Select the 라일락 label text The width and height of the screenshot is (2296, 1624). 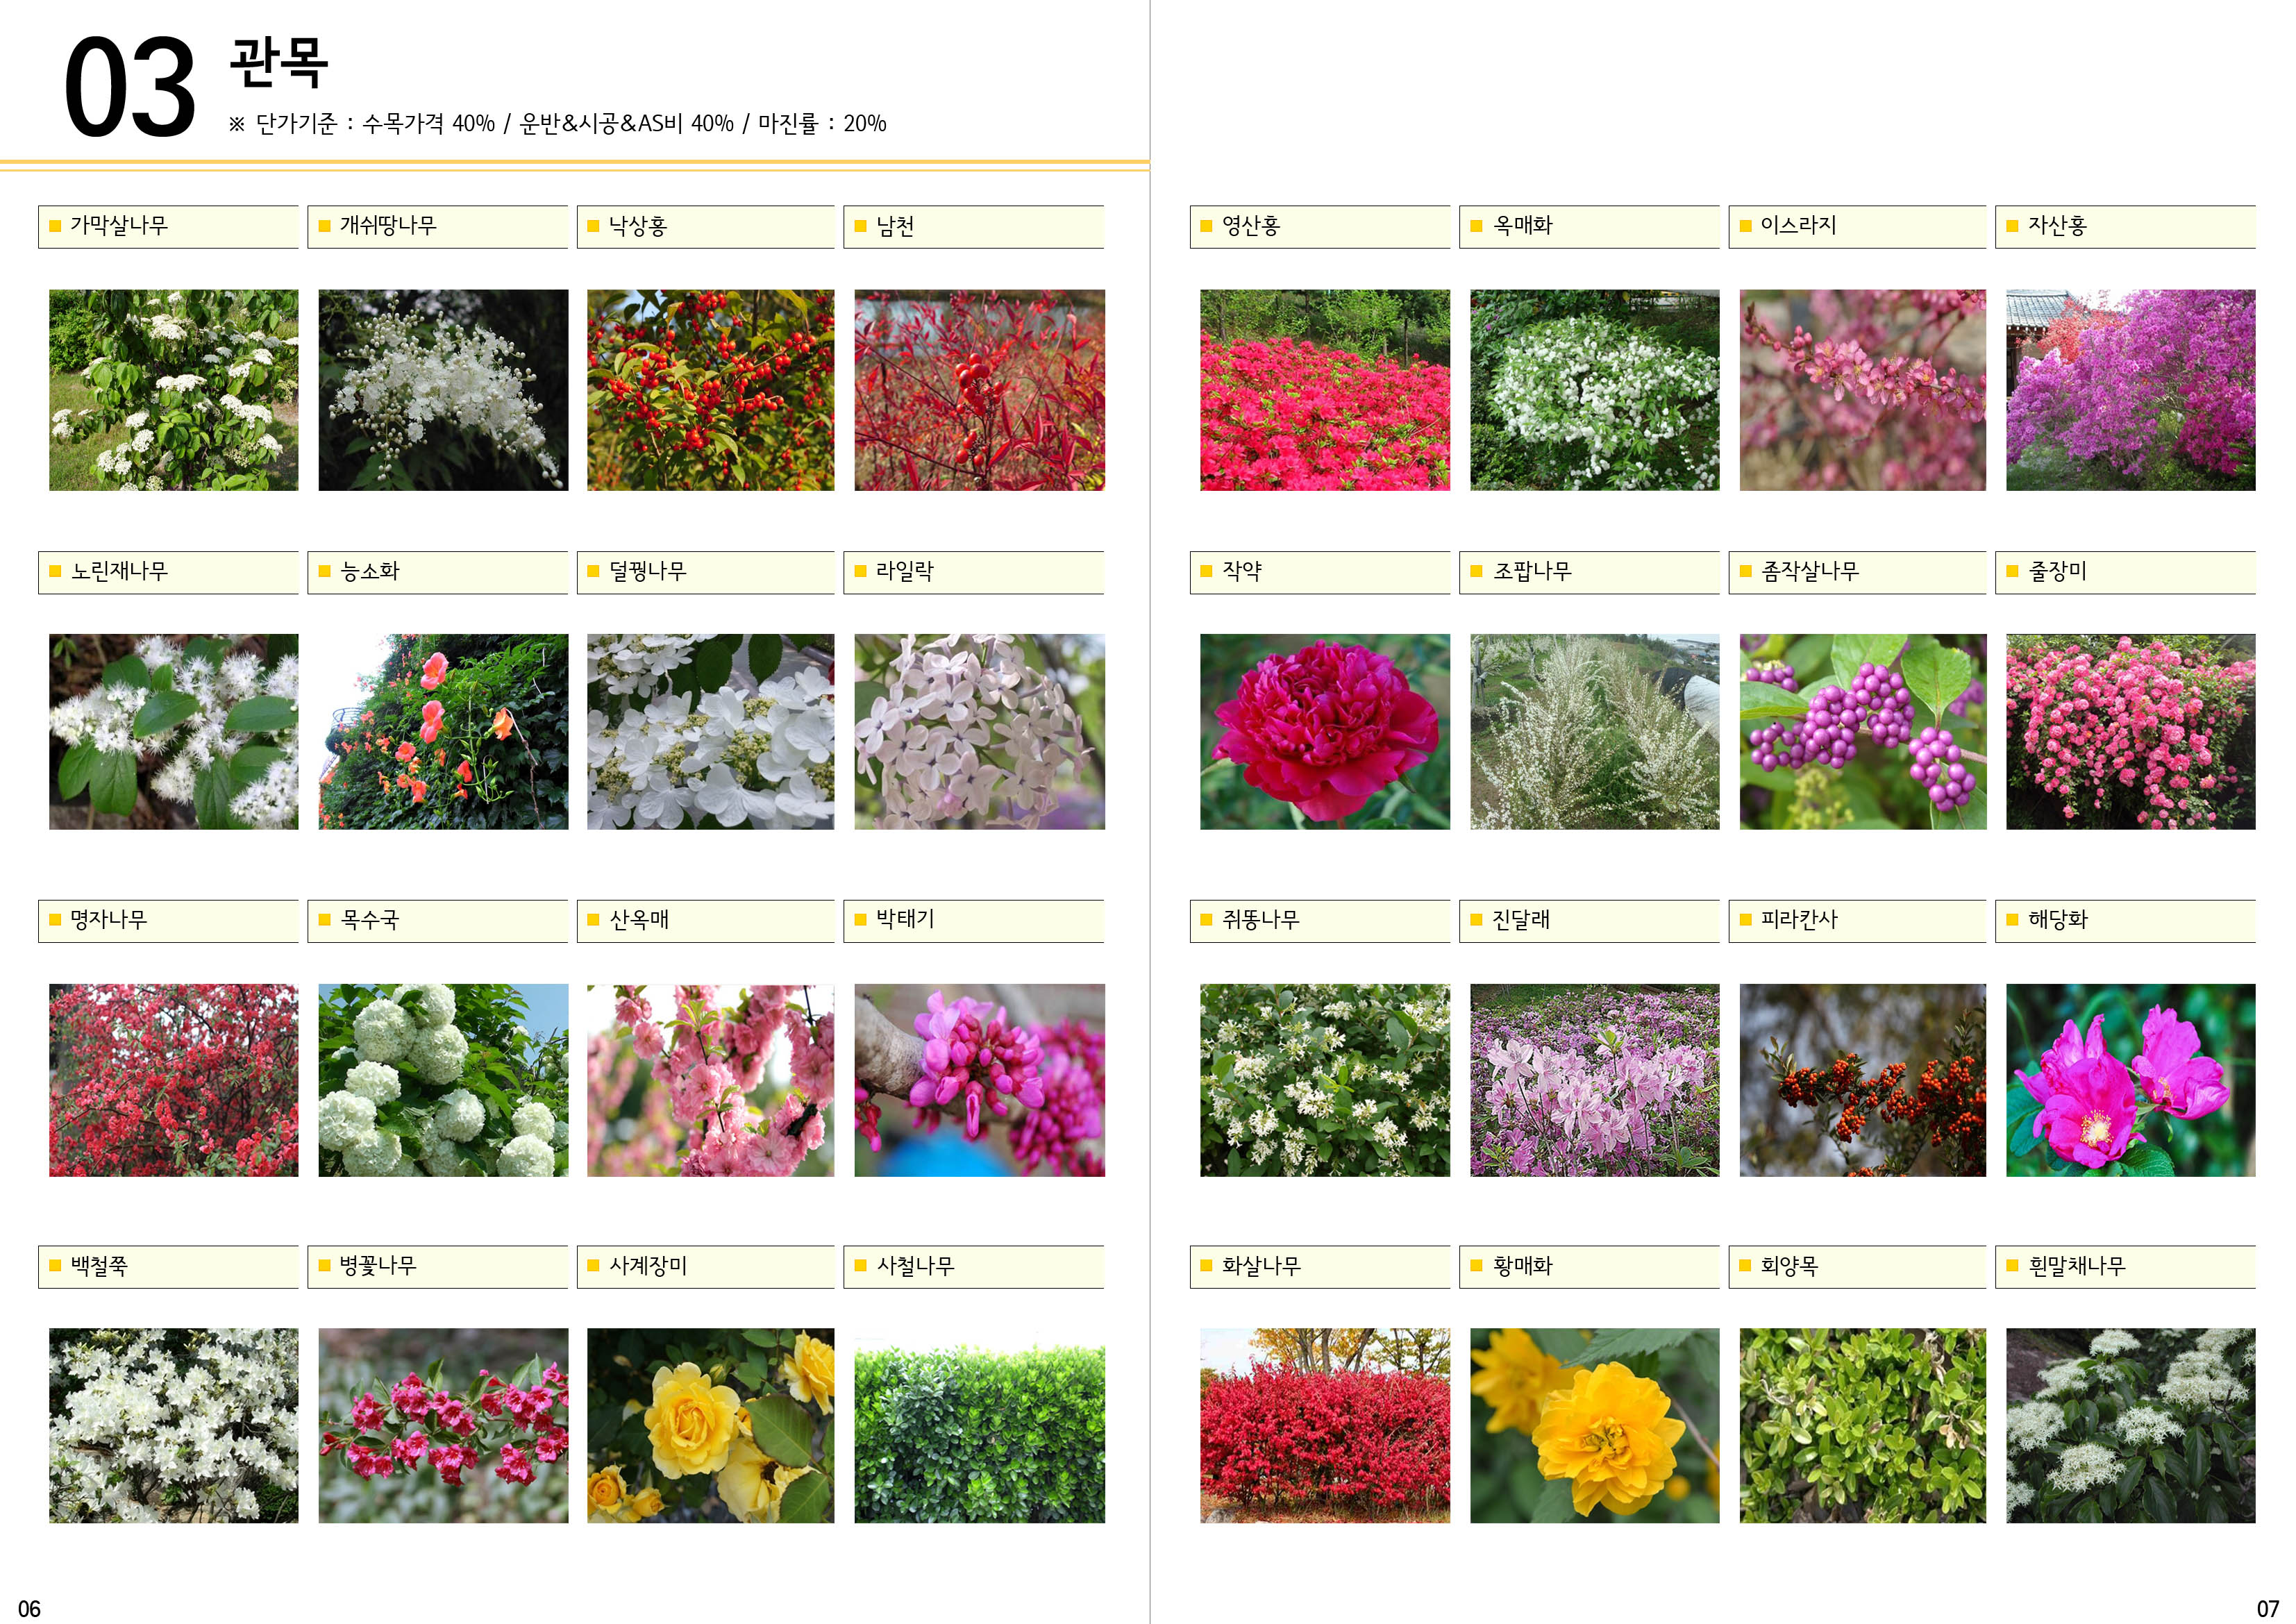[x=905, y=571]
